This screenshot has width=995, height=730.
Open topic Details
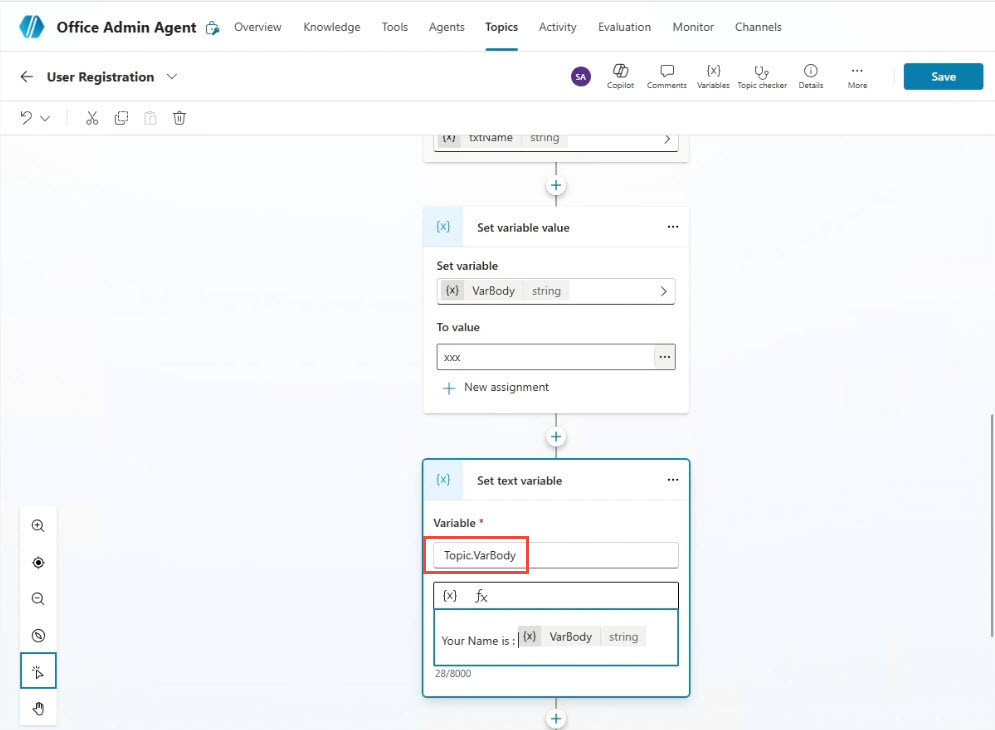810,76
